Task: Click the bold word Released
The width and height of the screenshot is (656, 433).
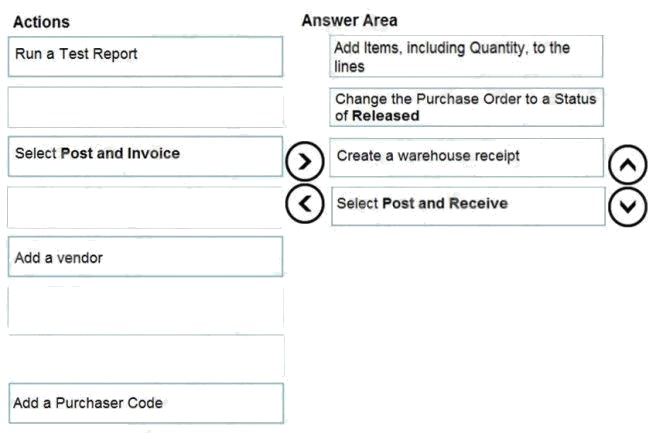Action: pyautogui.click(x=385, y=116)
